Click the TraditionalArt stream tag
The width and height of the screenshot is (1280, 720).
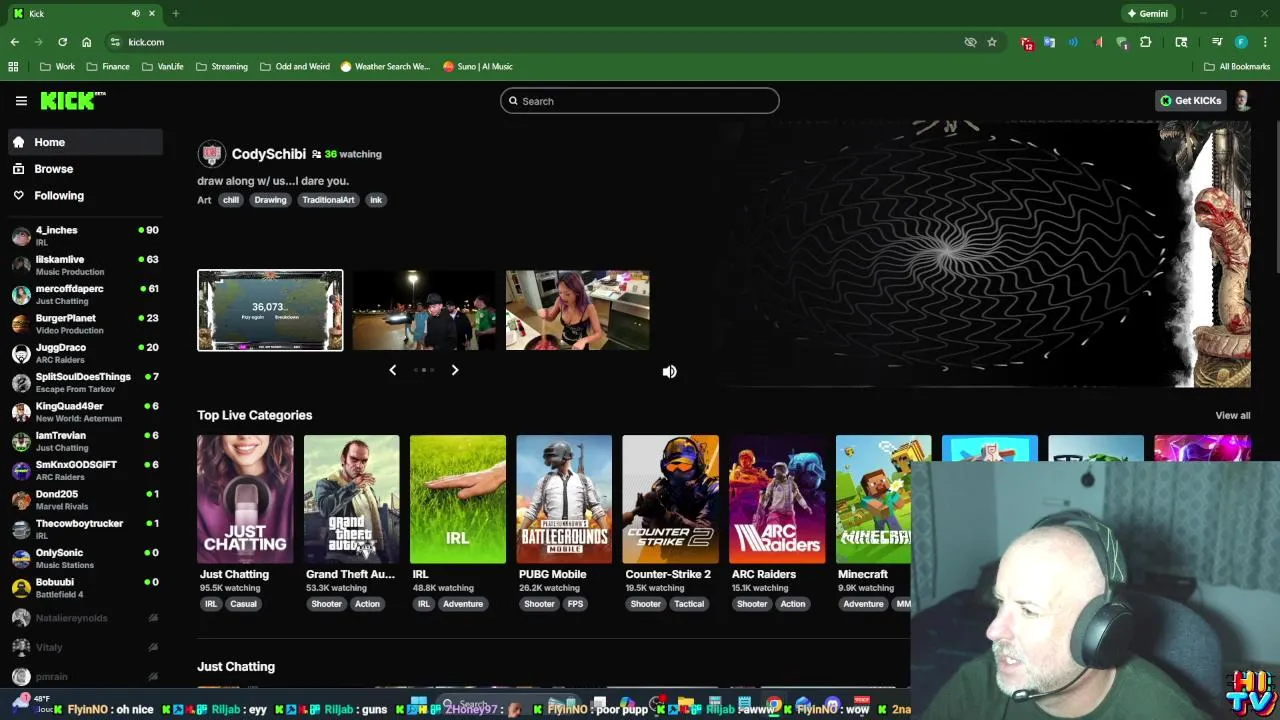[328, 200]
